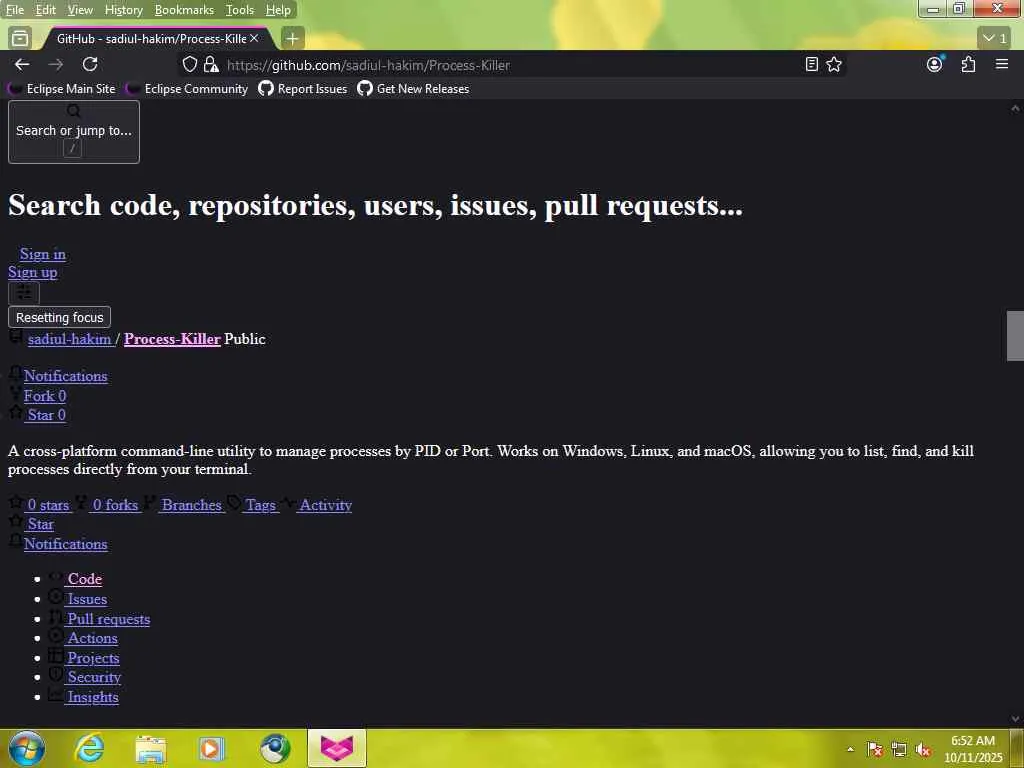
Task: Open the Help menu
Action: (278, 10)
